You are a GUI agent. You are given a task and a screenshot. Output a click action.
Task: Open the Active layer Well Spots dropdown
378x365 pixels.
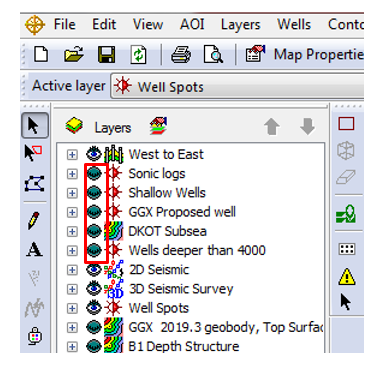[x=237, y=86]
